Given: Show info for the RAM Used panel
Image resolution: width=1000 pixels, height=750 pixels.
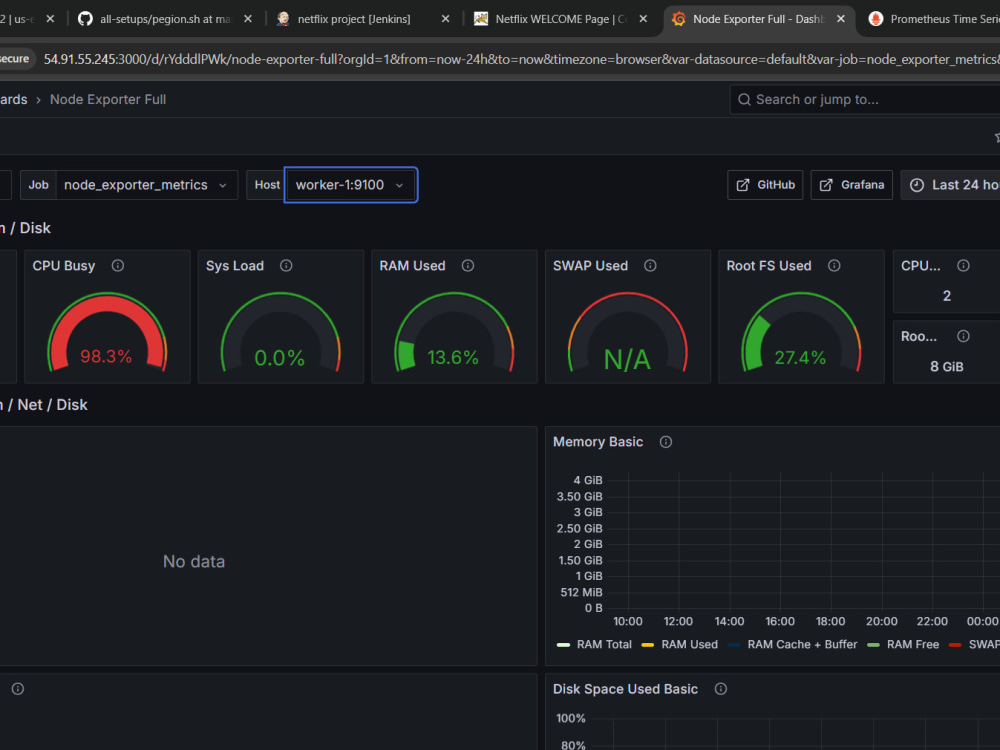Looking at the screenshot, I should point(468,265).
